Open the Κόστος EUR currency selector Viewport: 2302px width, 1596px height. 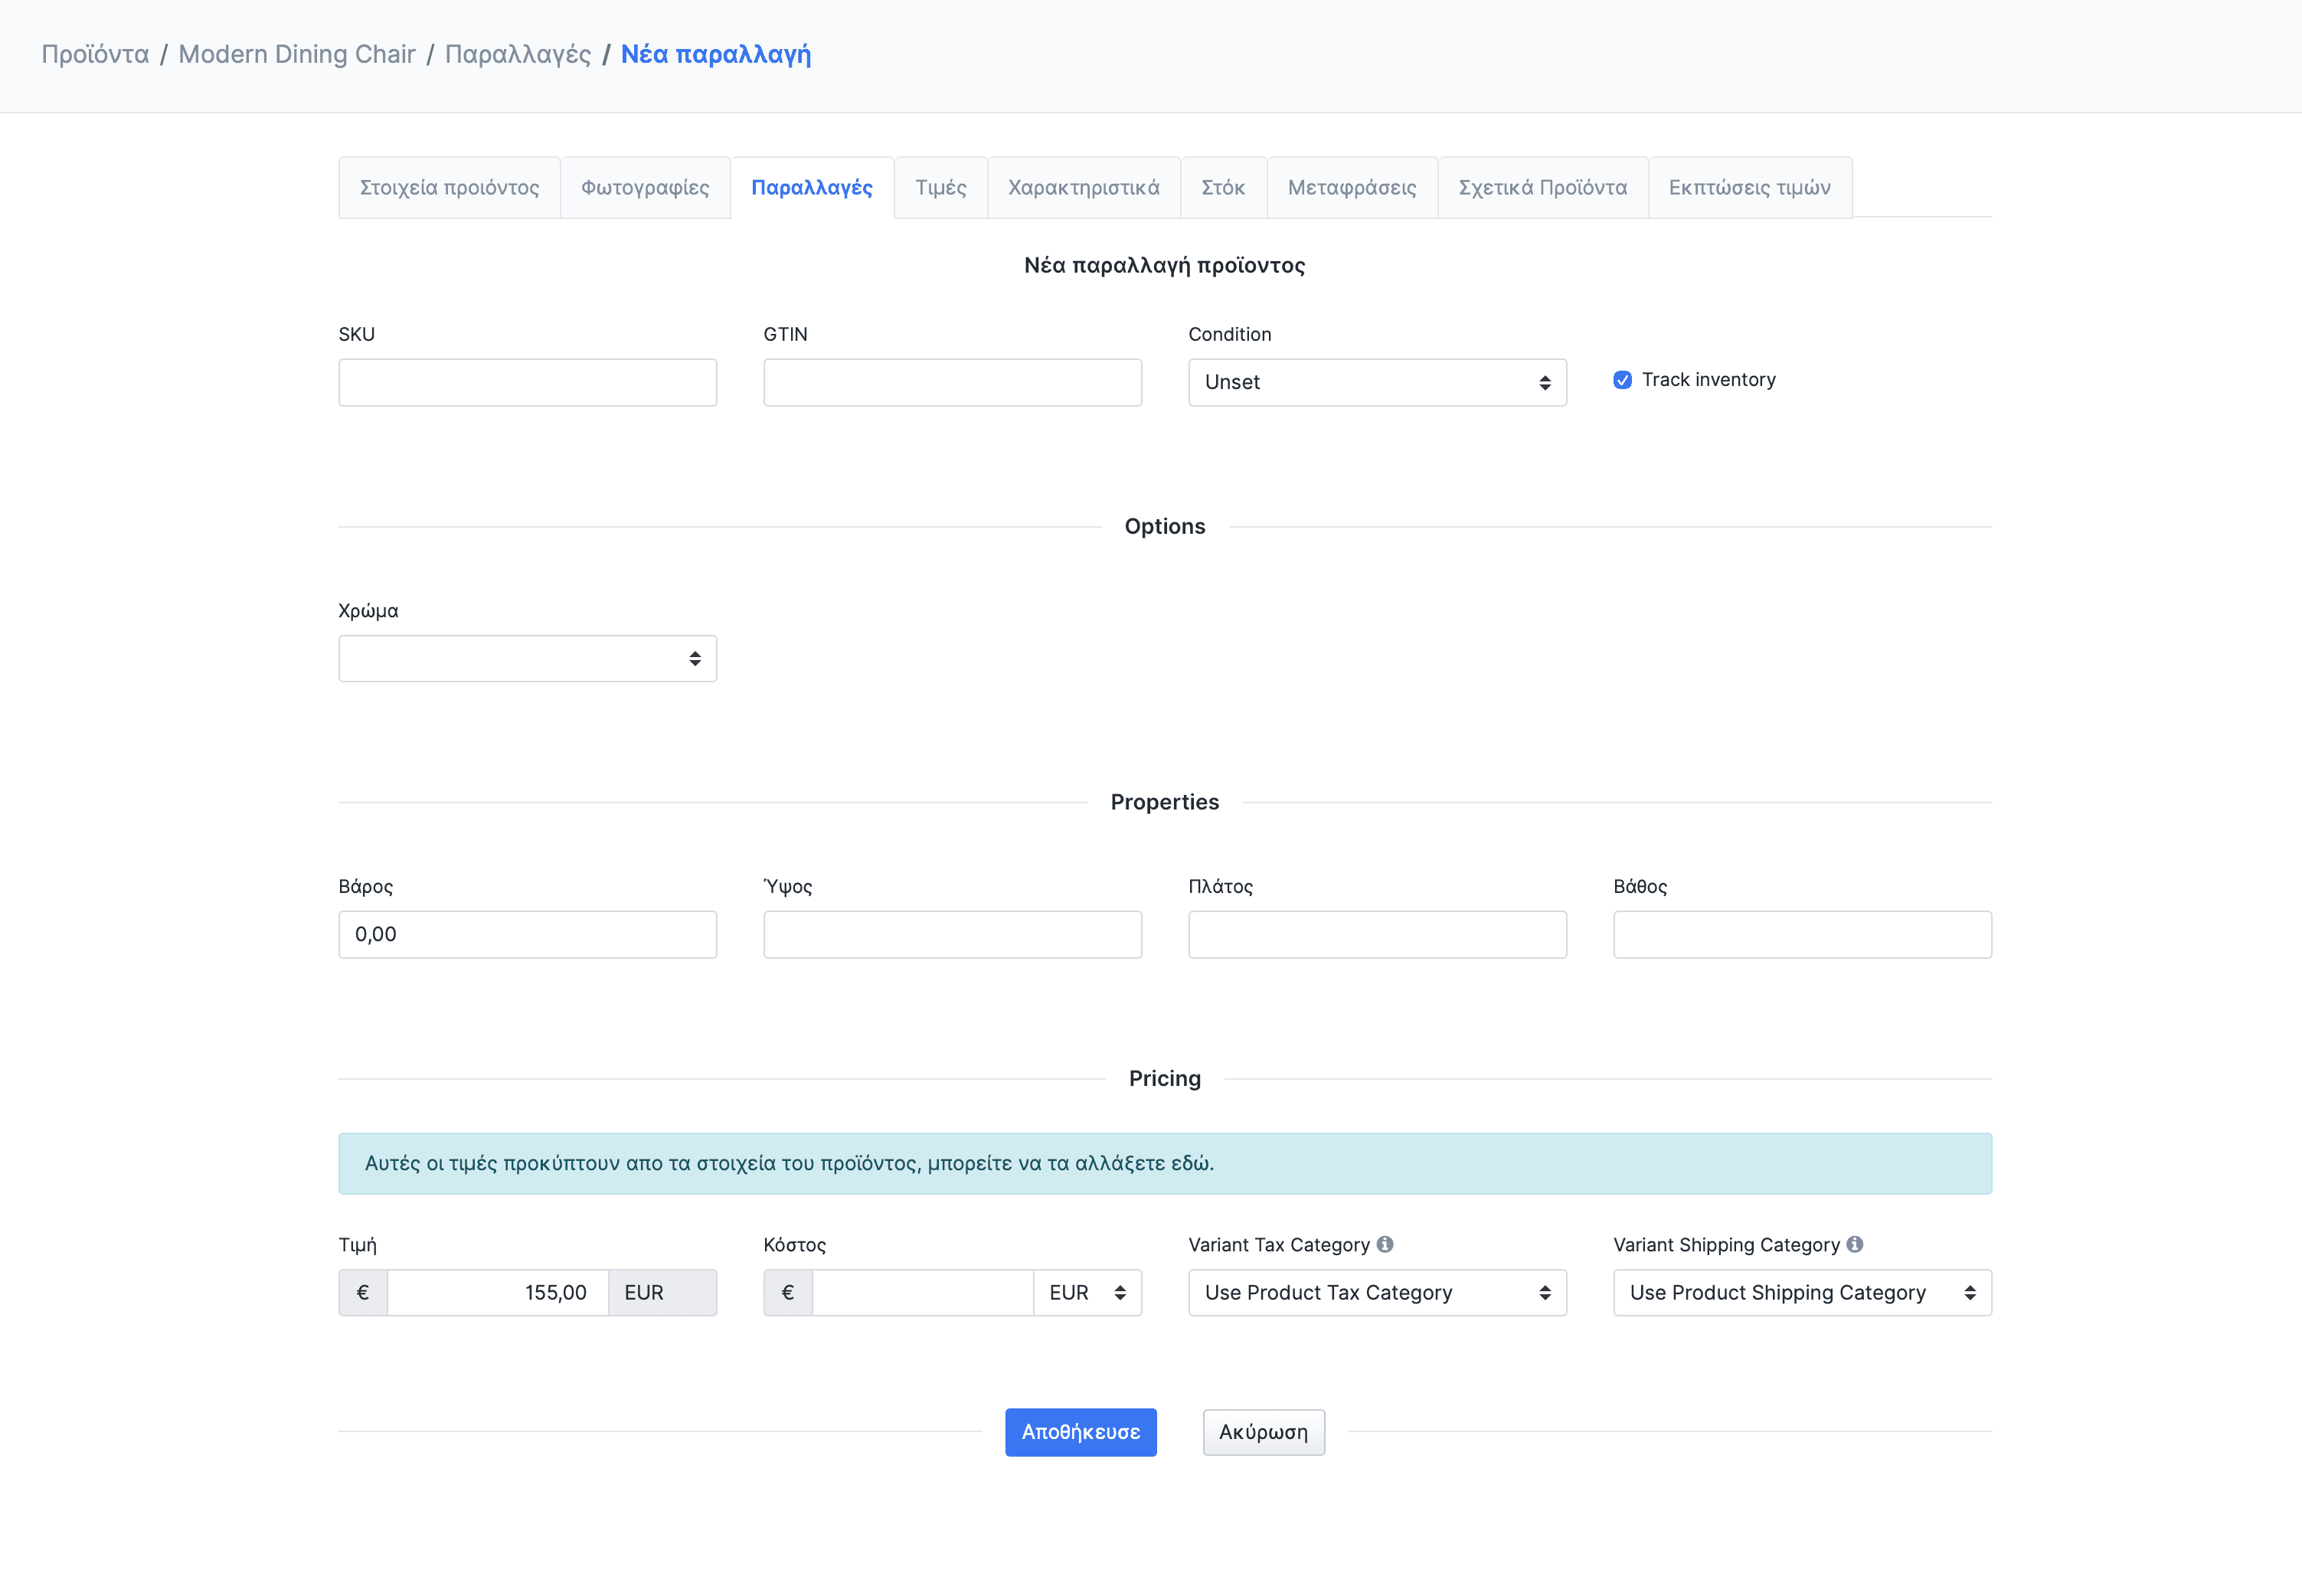coord(1087,1292)
